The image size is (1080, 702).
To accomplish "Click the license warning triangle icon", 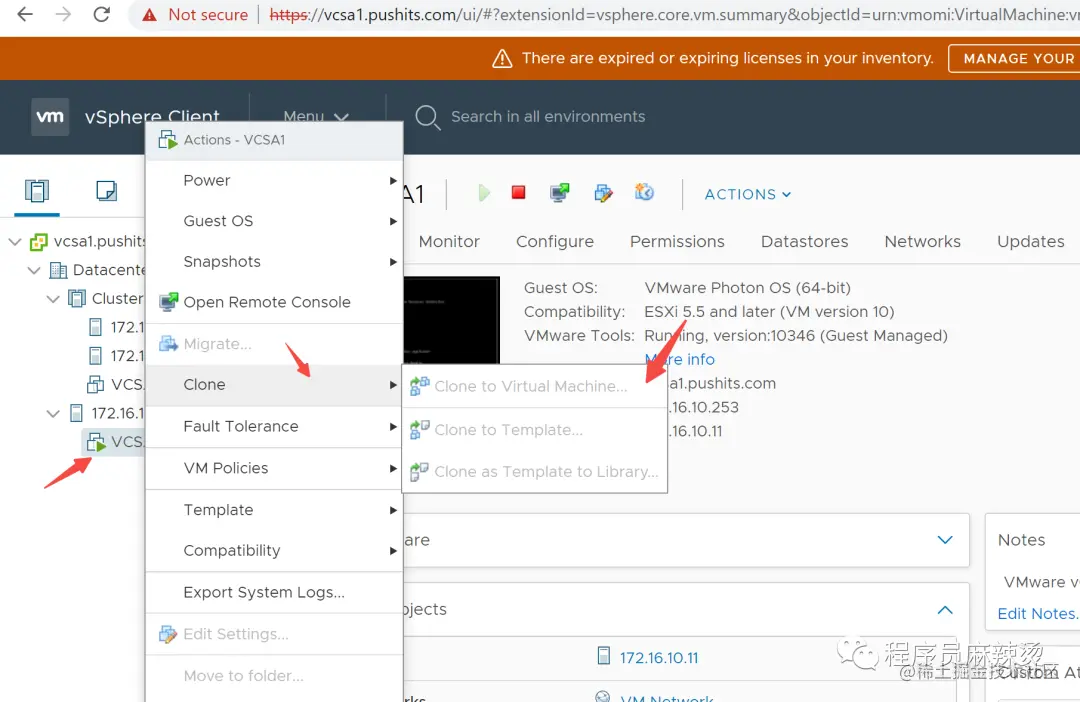I will pos(502,59).
